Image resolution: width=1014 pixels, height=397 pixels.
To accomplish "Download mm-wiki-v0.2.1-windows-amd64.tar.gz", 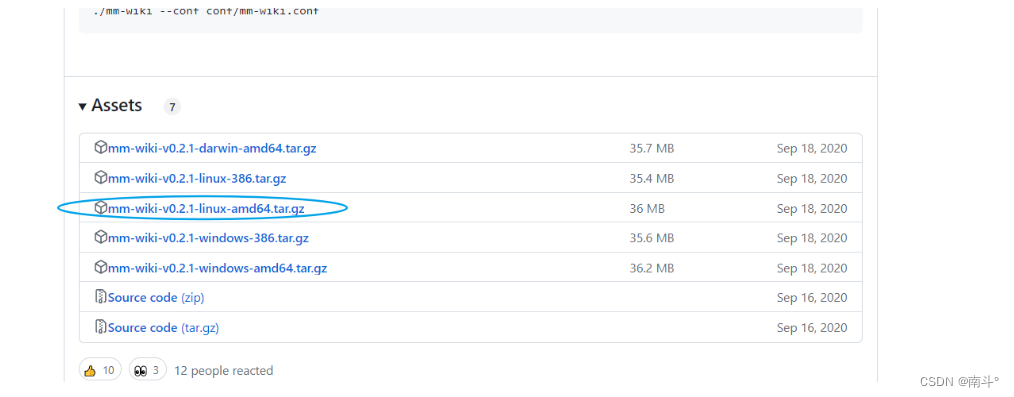I will pyautogui.click(x=217, y=268).
